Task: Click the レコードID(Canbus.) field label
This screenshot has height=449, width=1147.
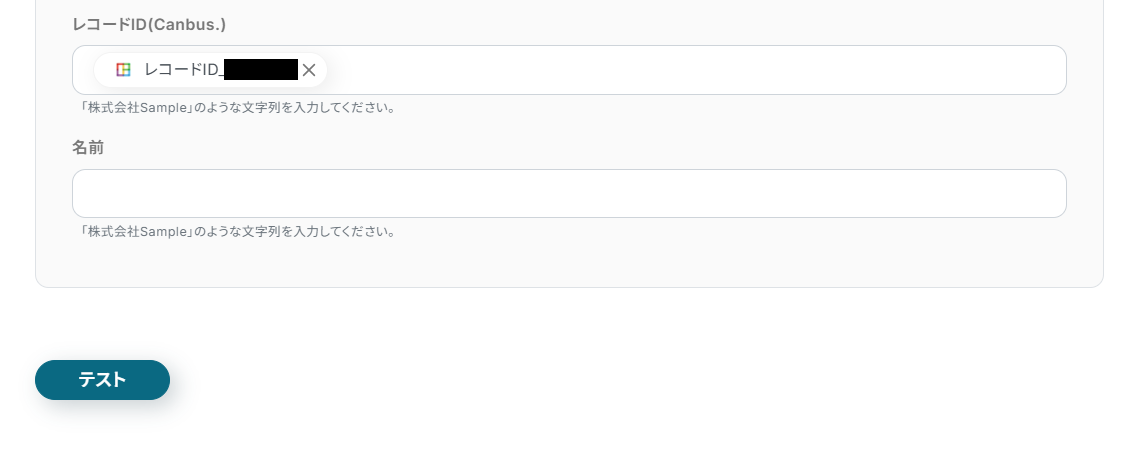Action: [x=148, y=23]
